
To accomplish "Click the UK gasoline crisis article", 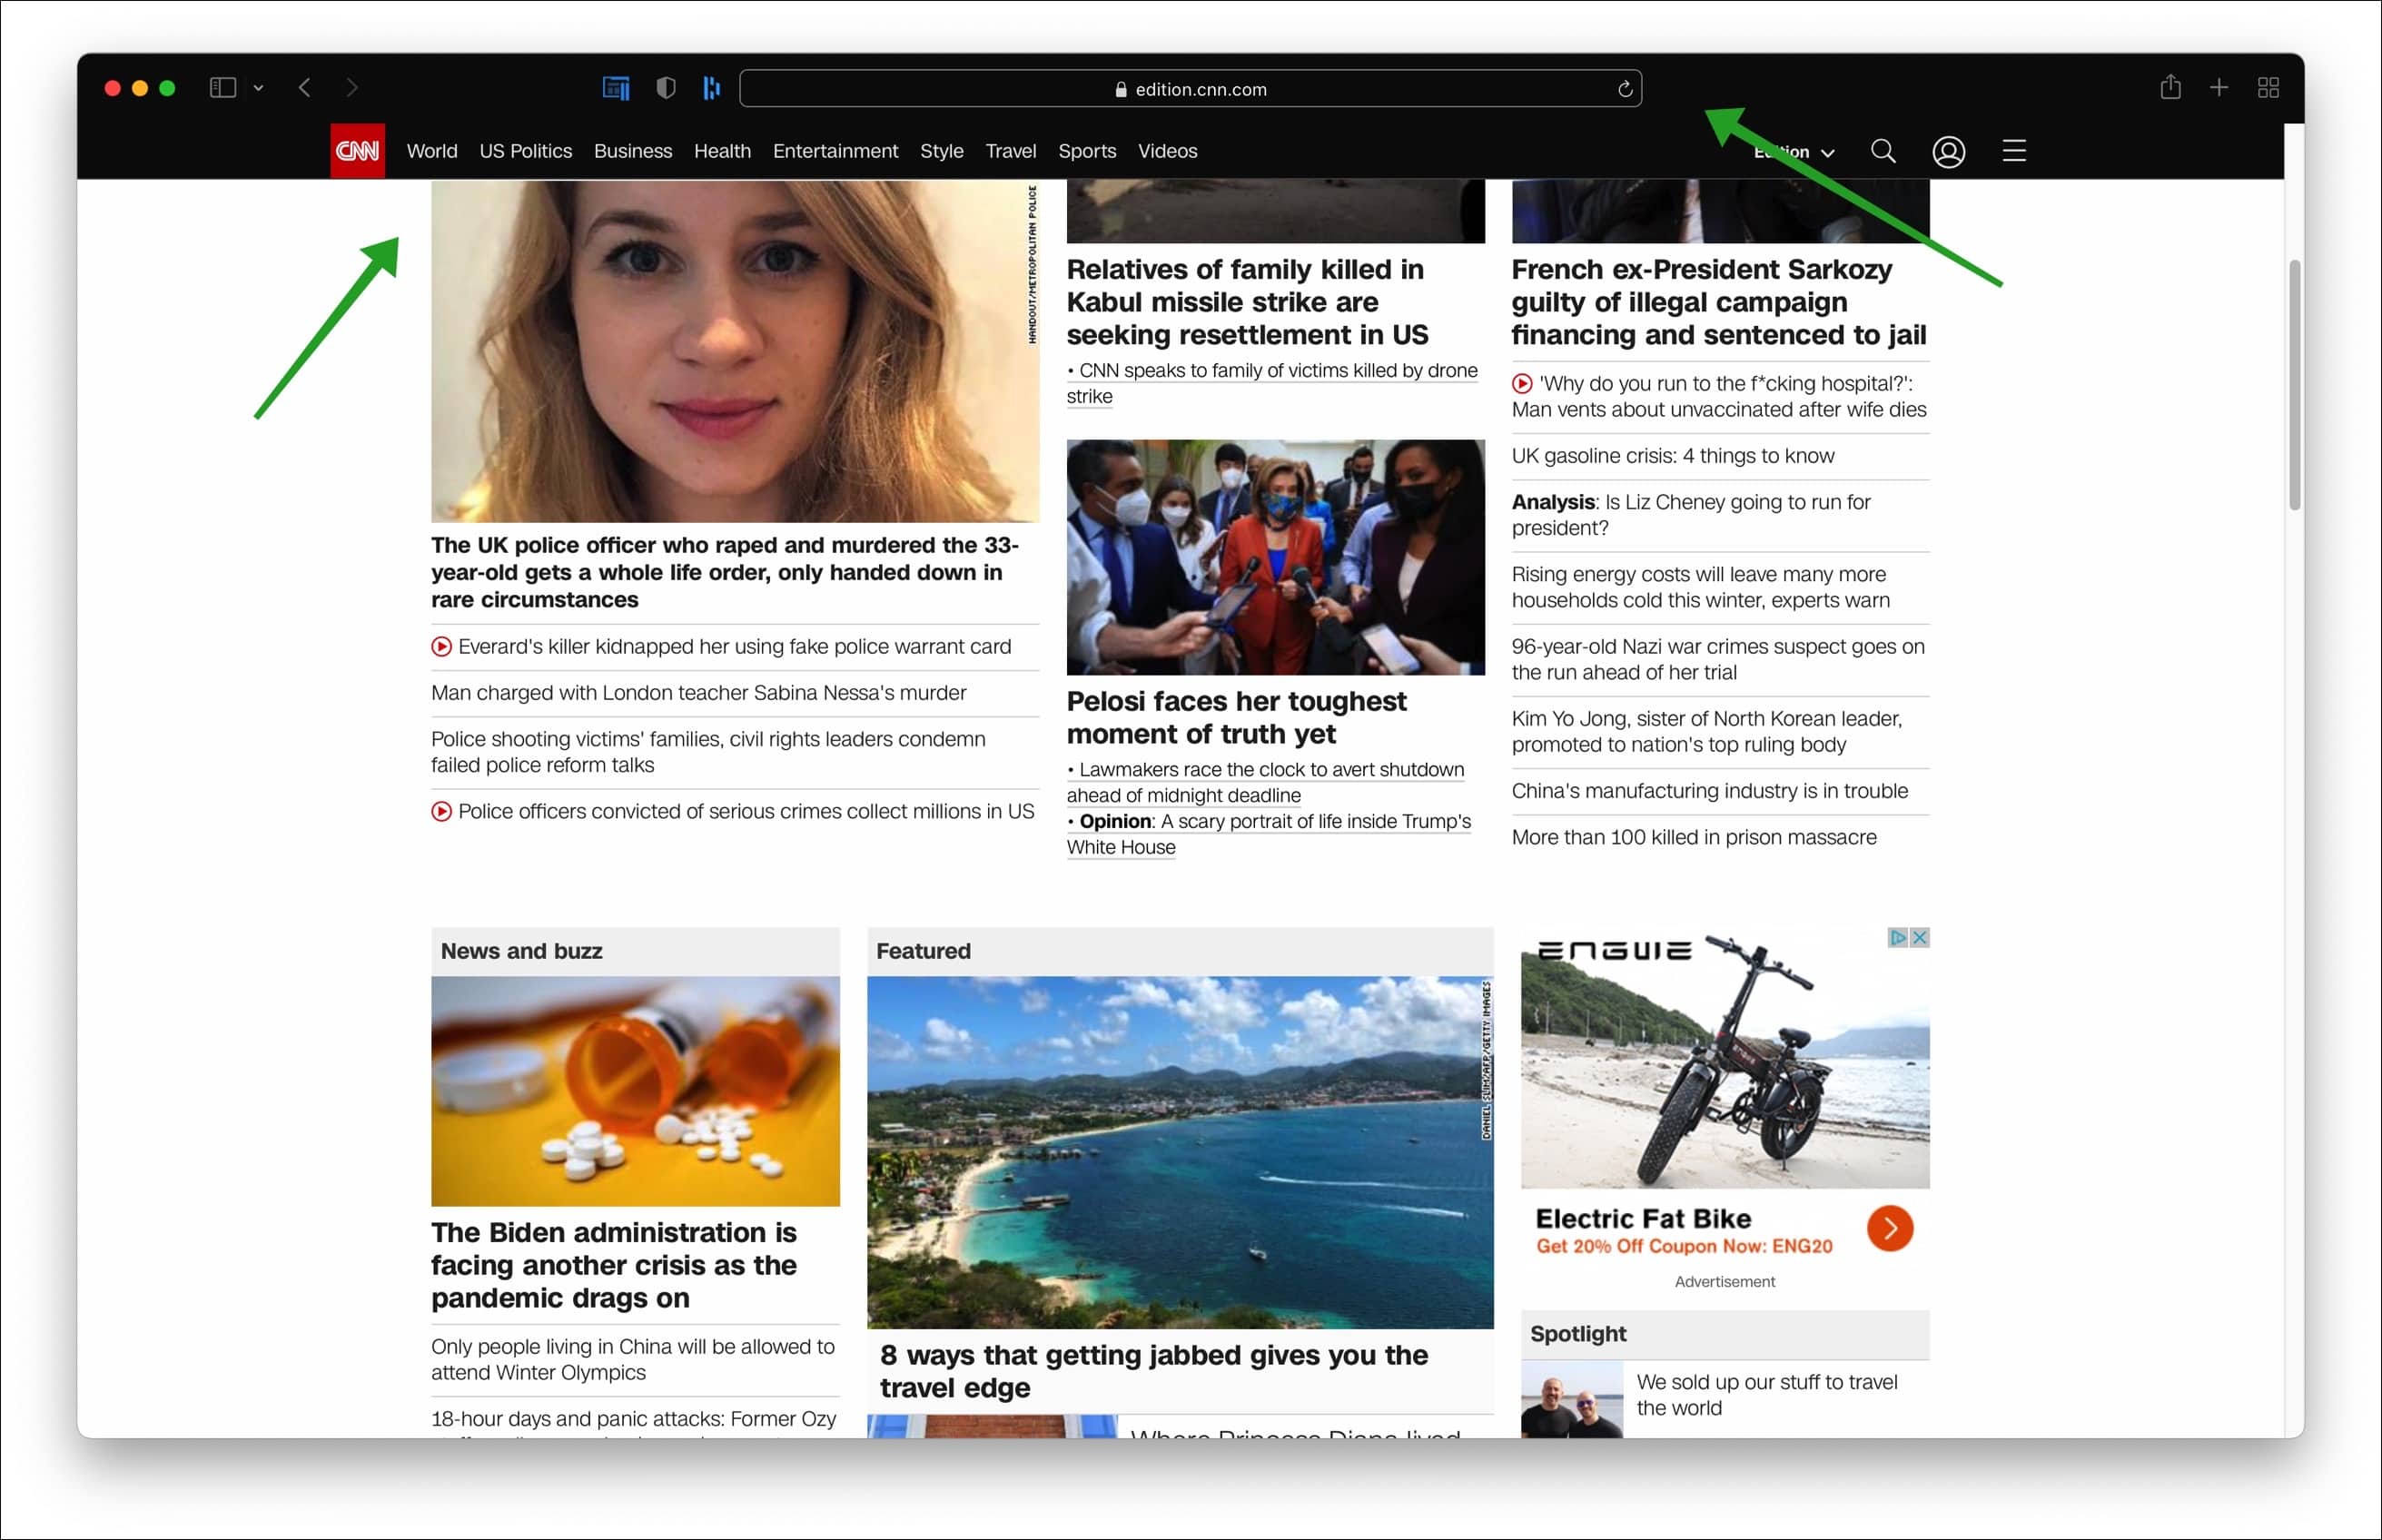I will pos(1672,457).
